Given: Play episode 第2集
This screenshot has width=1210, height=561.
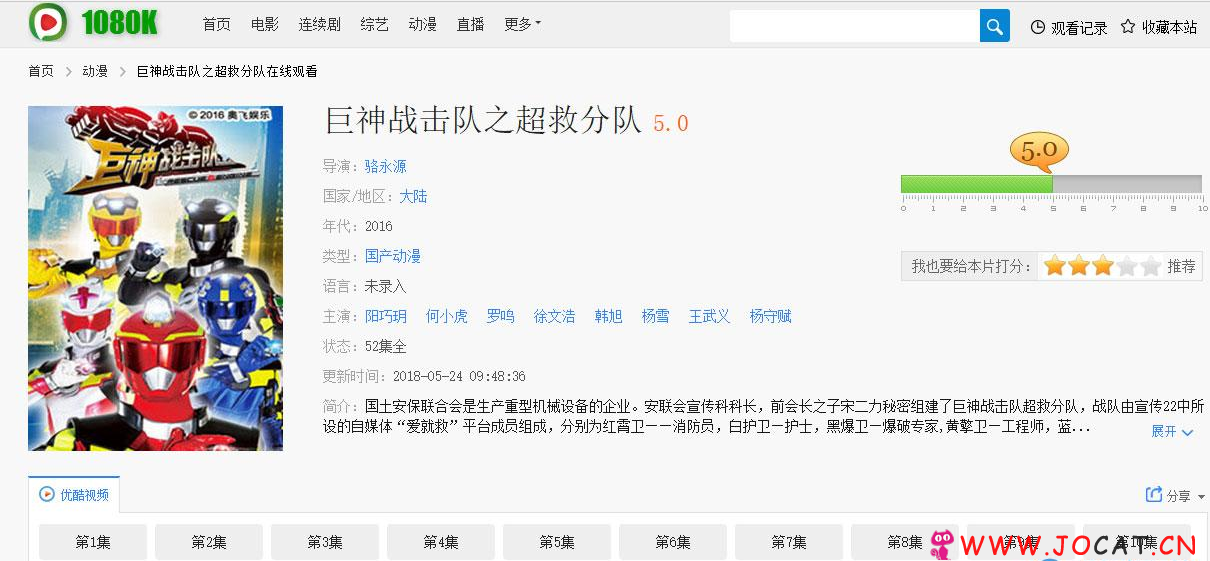Looking at the screenshot, I should pos(209,542).
